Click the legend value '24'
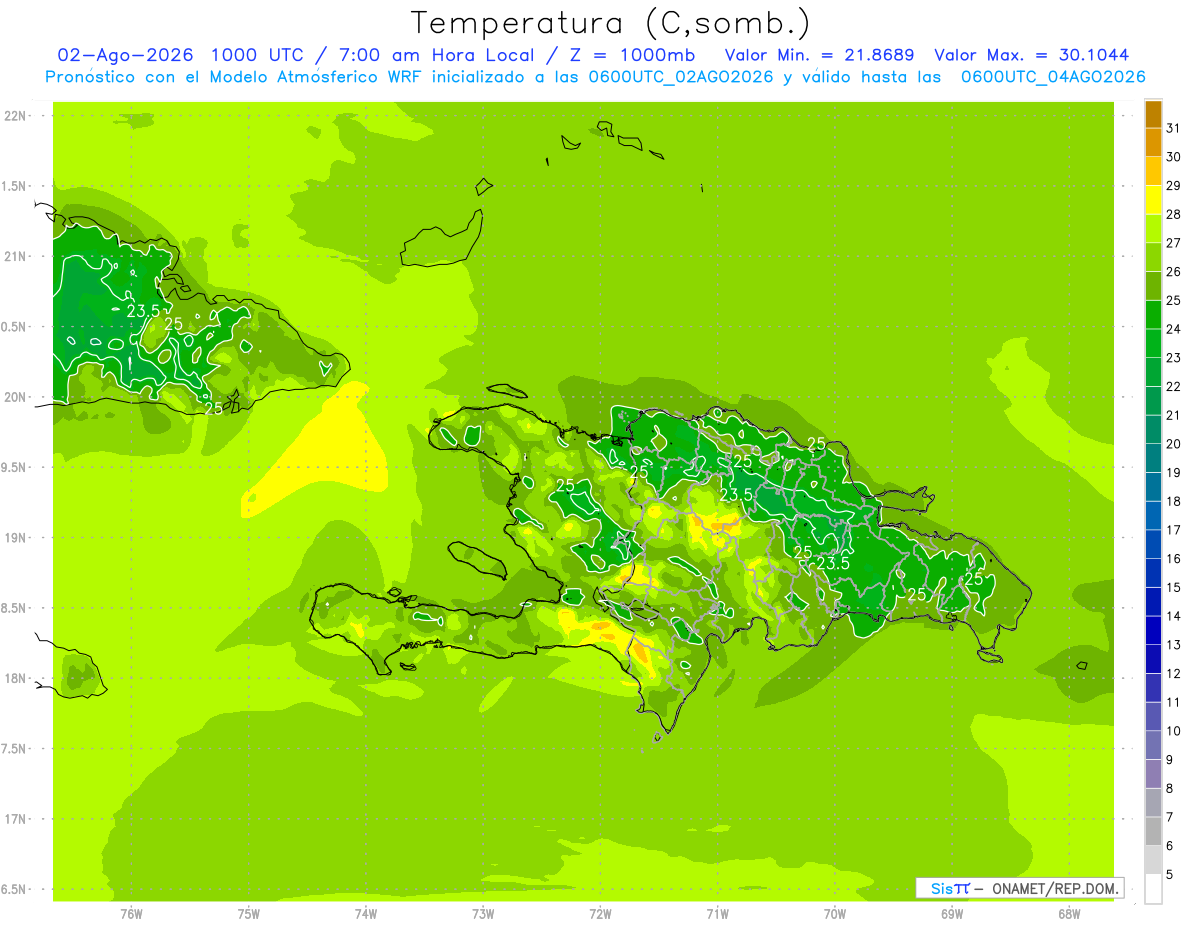The height and width of the screenshot is (927, 1200). 1174,329
